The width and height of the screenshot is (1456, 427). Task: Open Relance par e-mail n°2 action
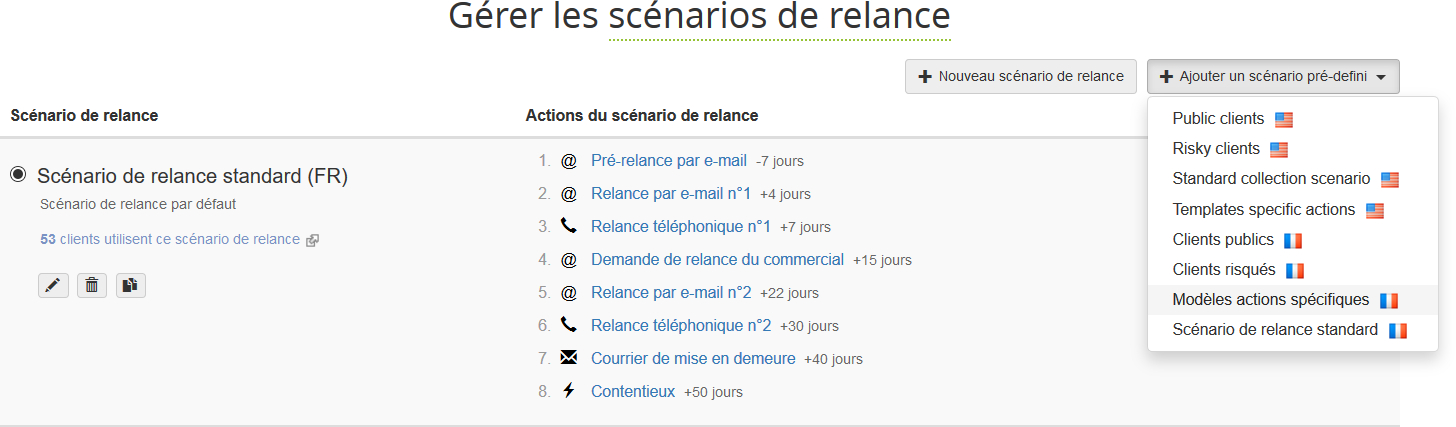pyautogui.click(x=671, y=292)
